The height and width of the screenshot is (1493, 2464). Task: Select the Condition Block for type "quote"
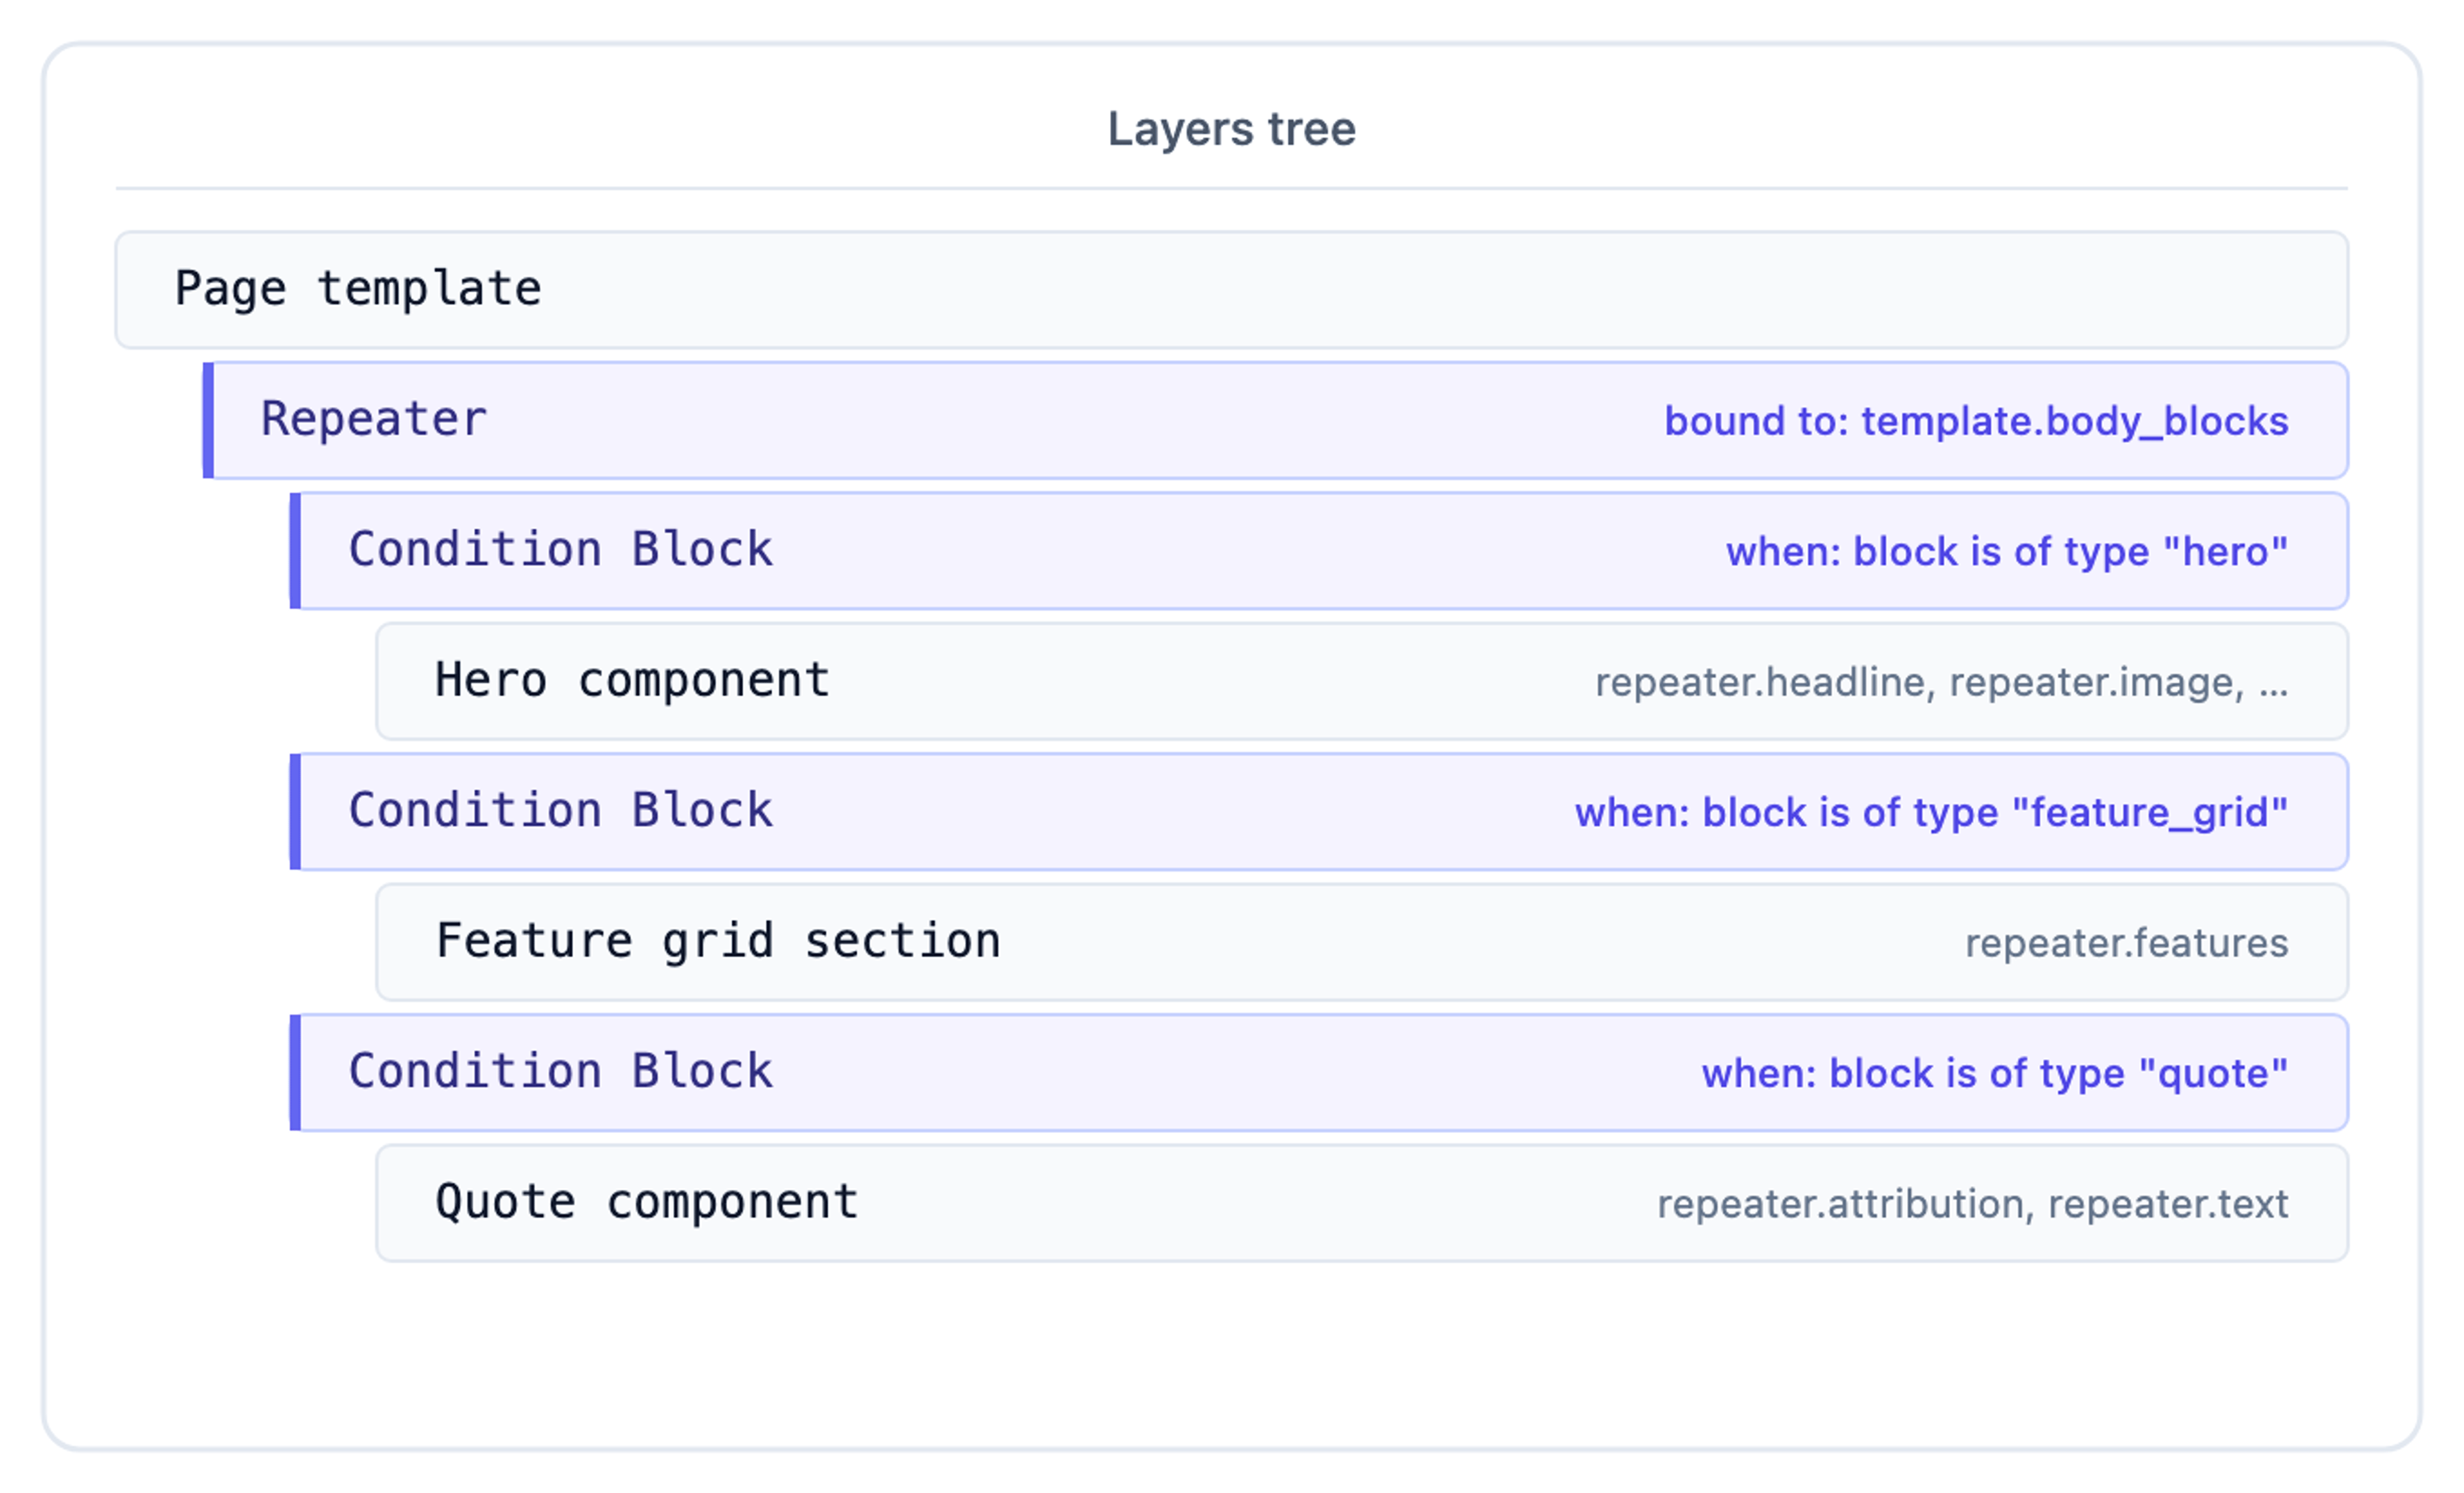click(x=1319, y=1073)
